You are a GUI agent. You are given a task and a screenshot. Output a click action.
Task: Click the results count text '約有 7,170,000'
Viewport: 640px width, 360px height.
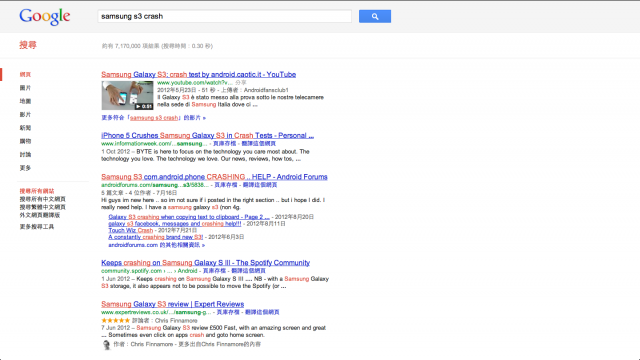tap(157, 46)
